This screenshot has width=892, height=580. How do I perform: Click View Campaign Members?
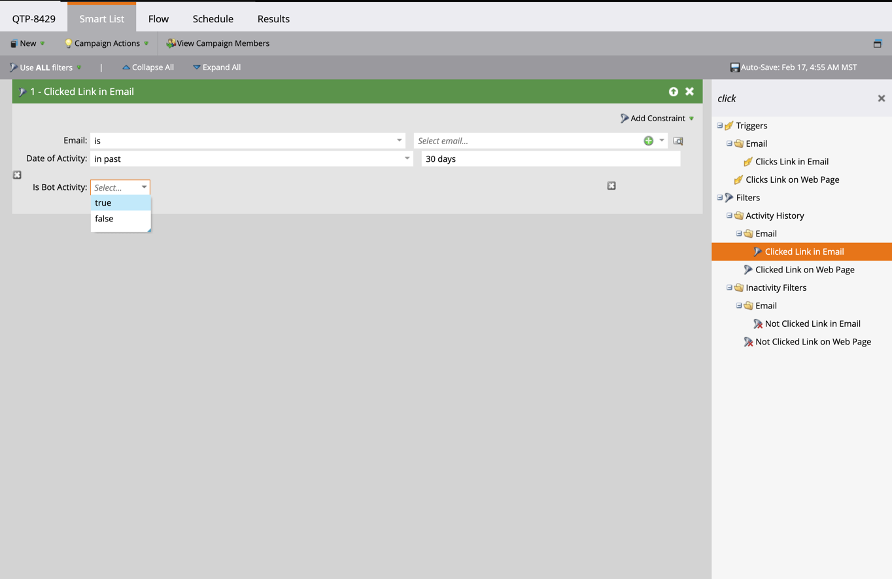[x=218, y=43]
